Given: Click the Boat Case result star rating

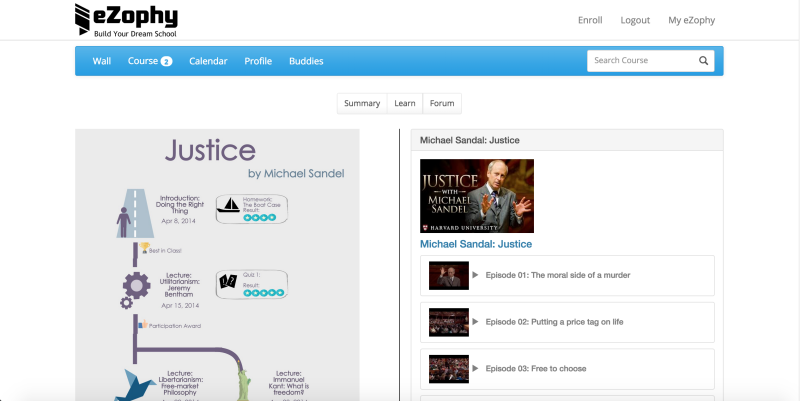Looking at the screenshot, I should click(x=260, y=217).
